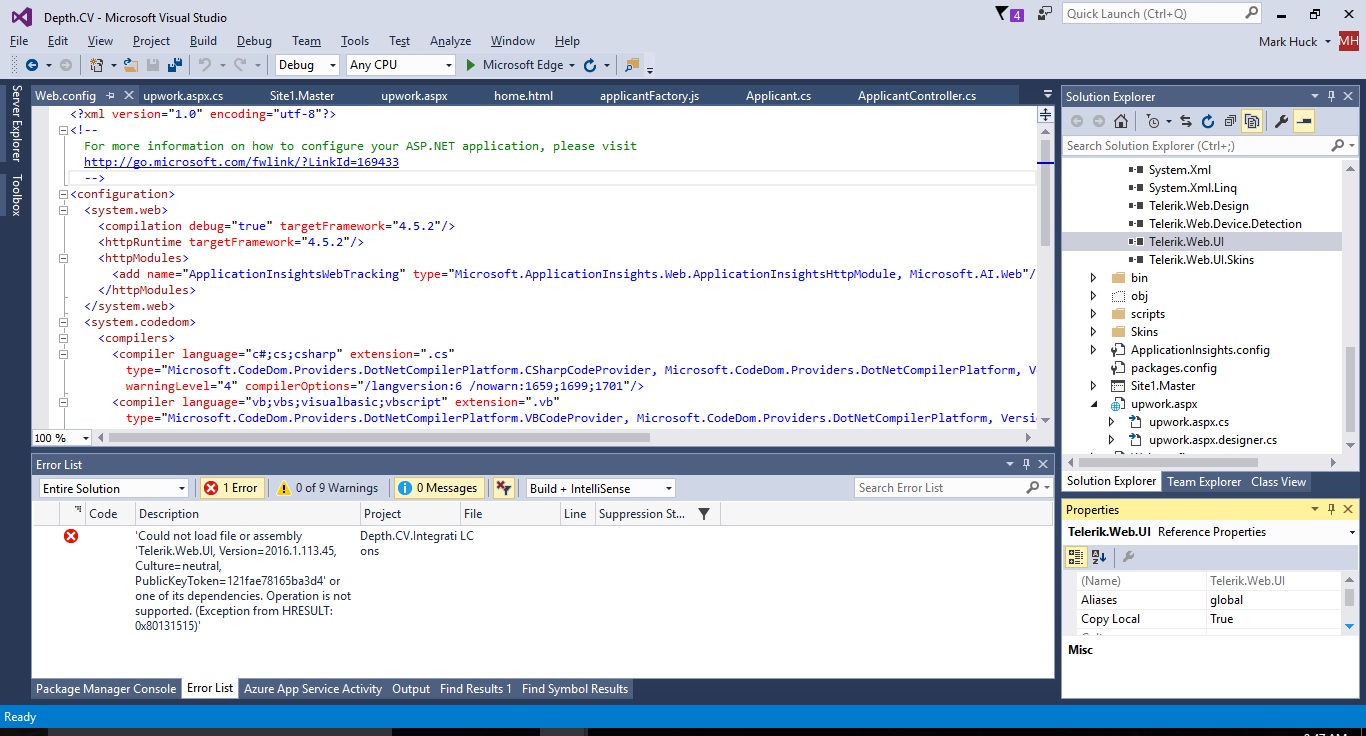Open the Entire Solution scope dropdown

114,488
